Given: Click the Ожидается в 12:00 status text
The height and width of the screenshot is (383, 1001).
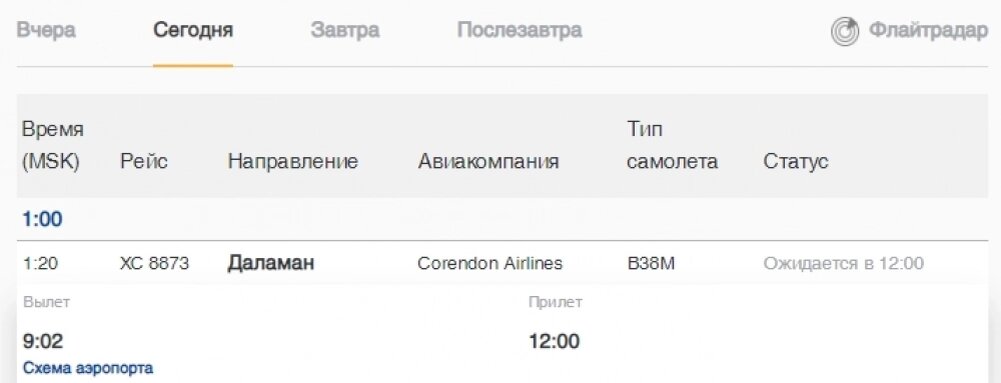Looking at the screenshot, I should [843, 264].
